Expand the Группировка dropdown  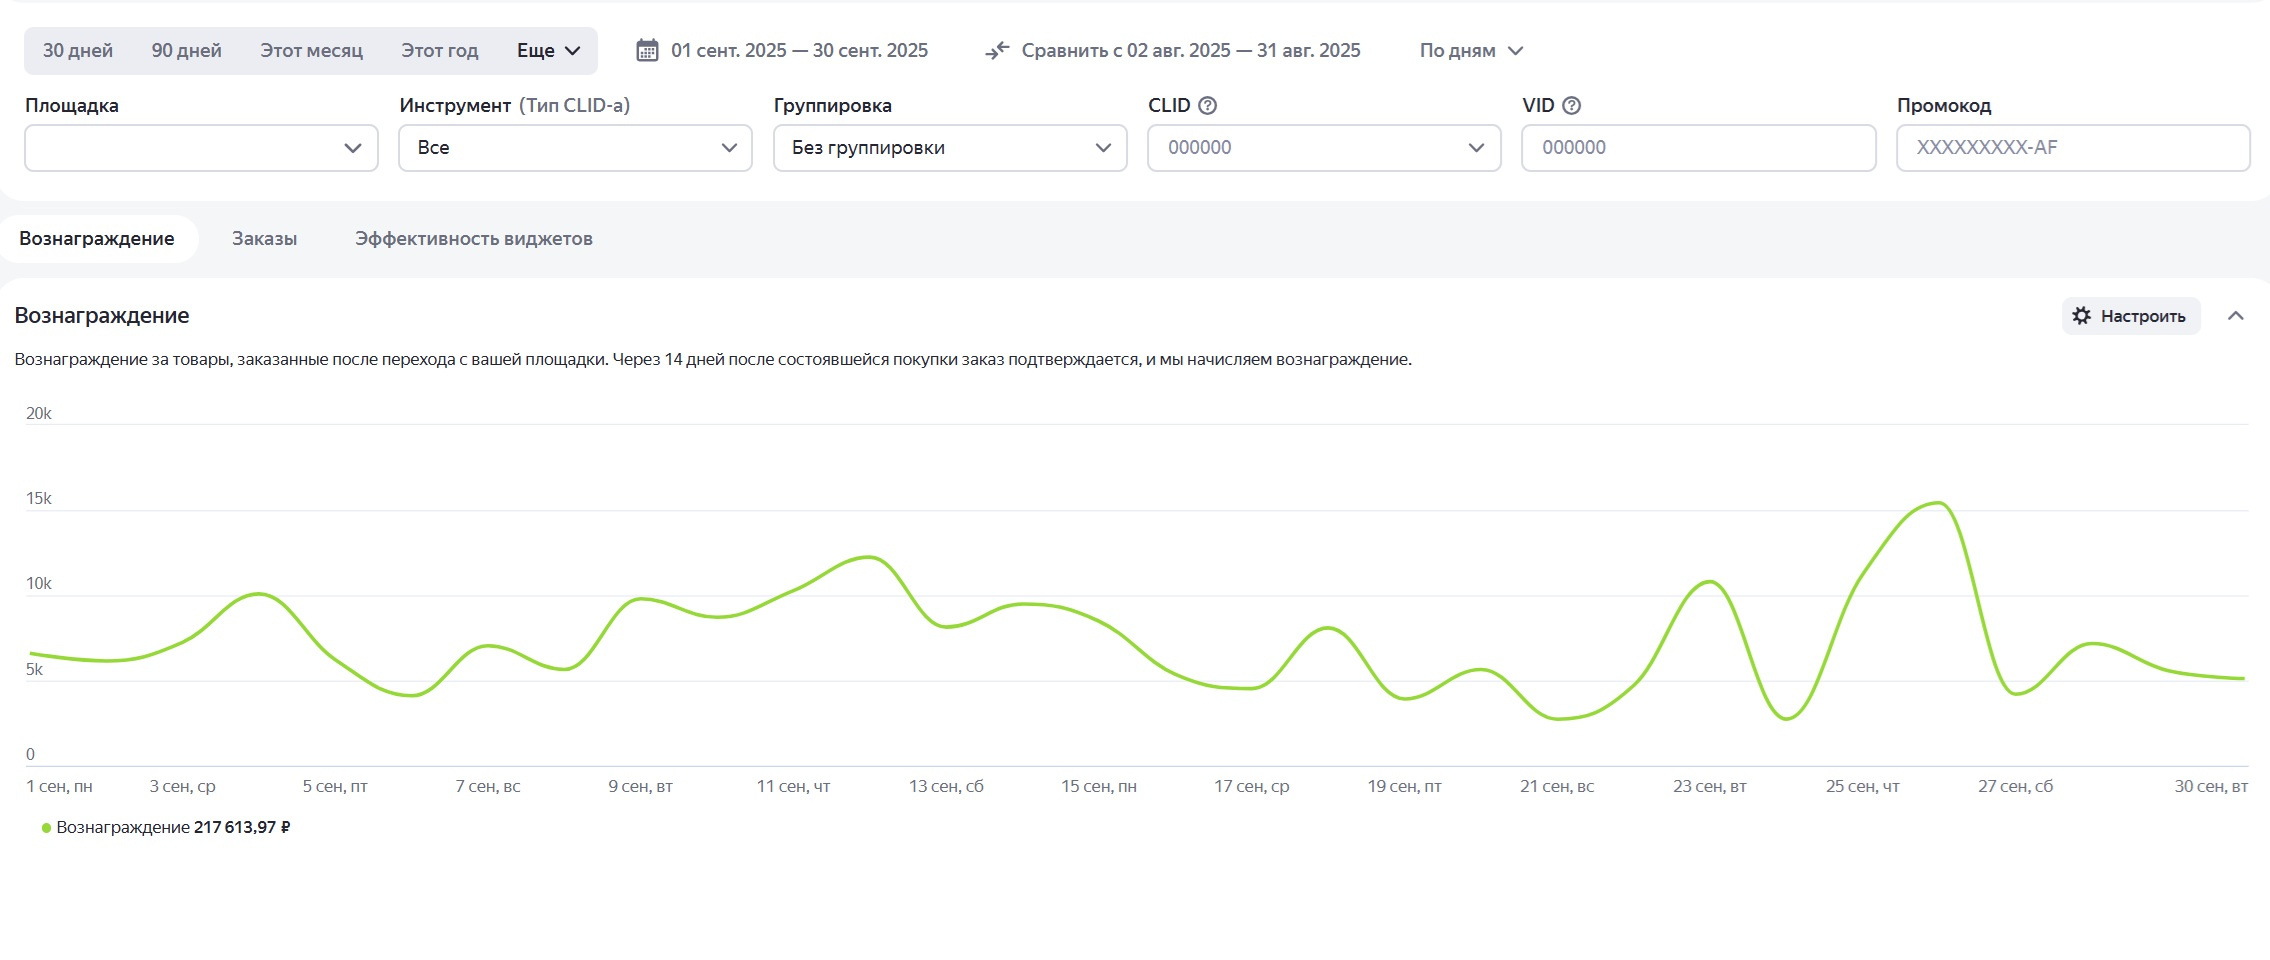point(949,148)
